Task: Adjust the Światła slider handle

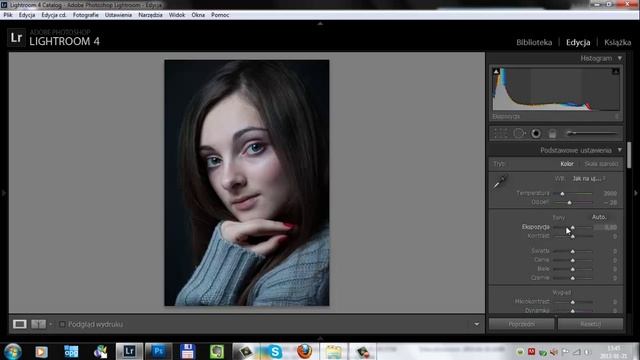Action: 573,251
